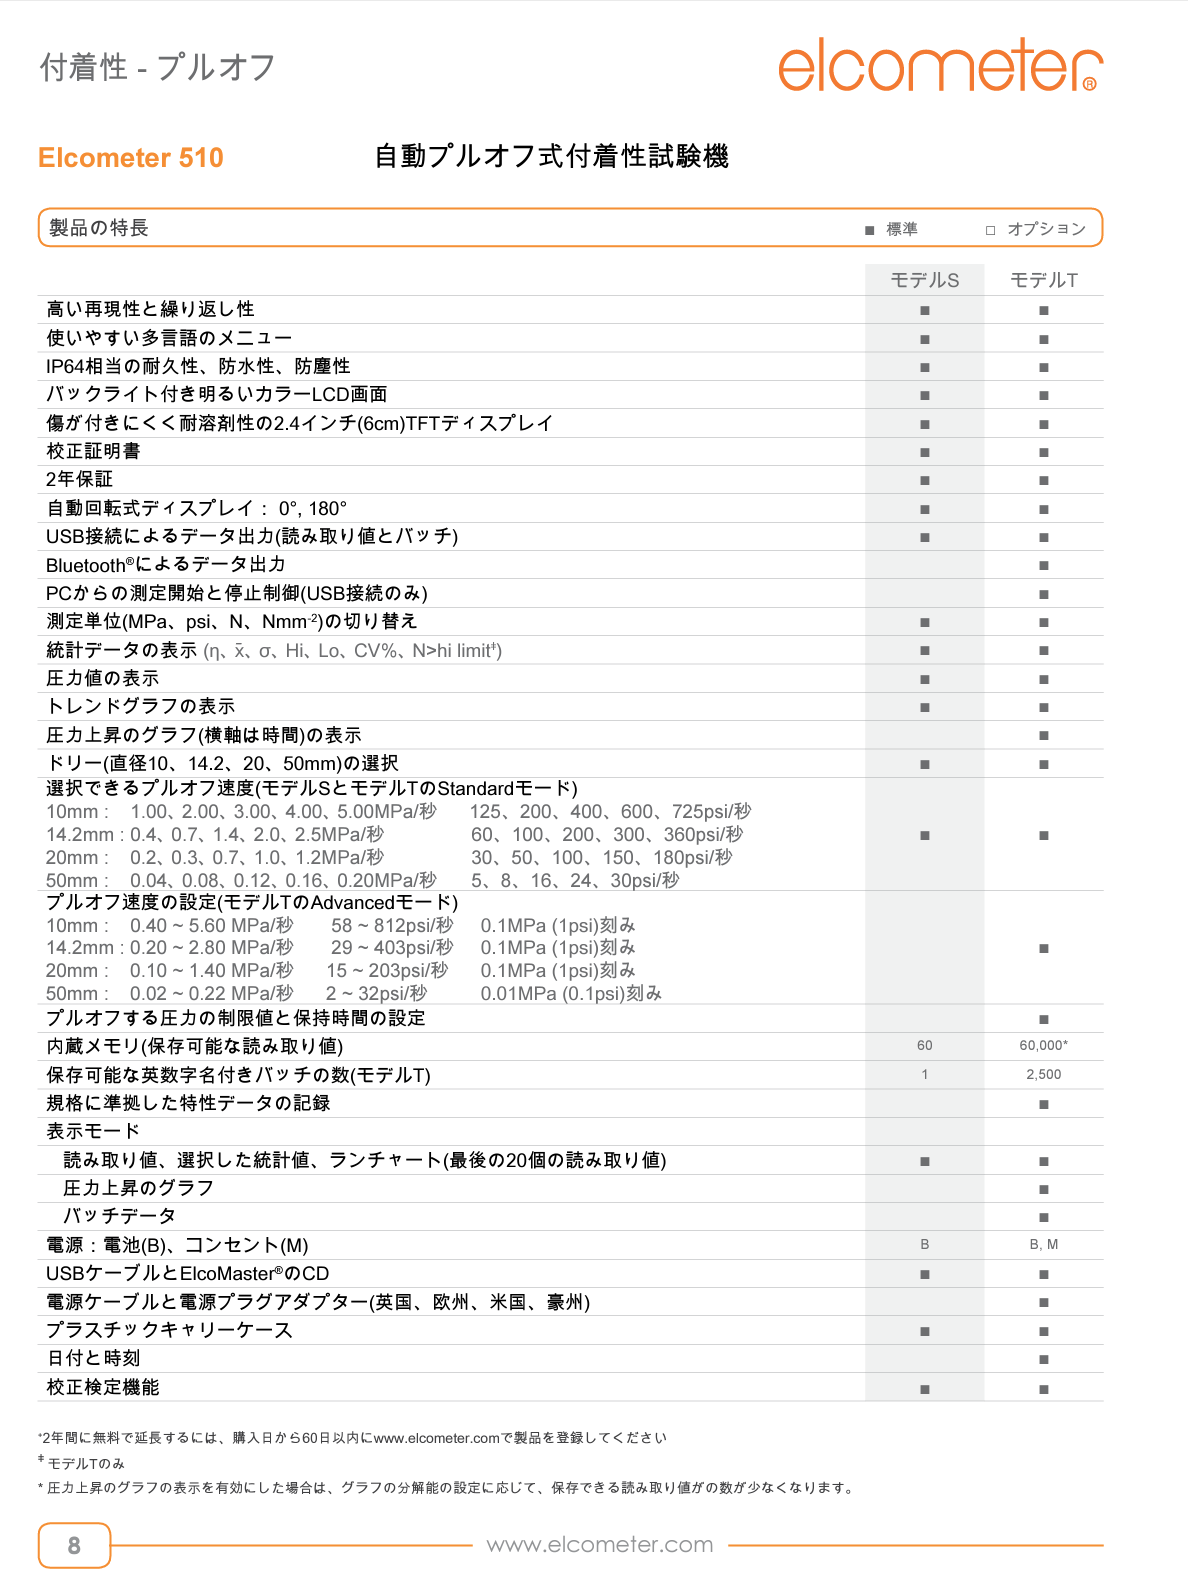Click the 自動回転式ディスプレイ row text
The width and height of the screenshot is (1188, 1584).
(x=196, y=508)
